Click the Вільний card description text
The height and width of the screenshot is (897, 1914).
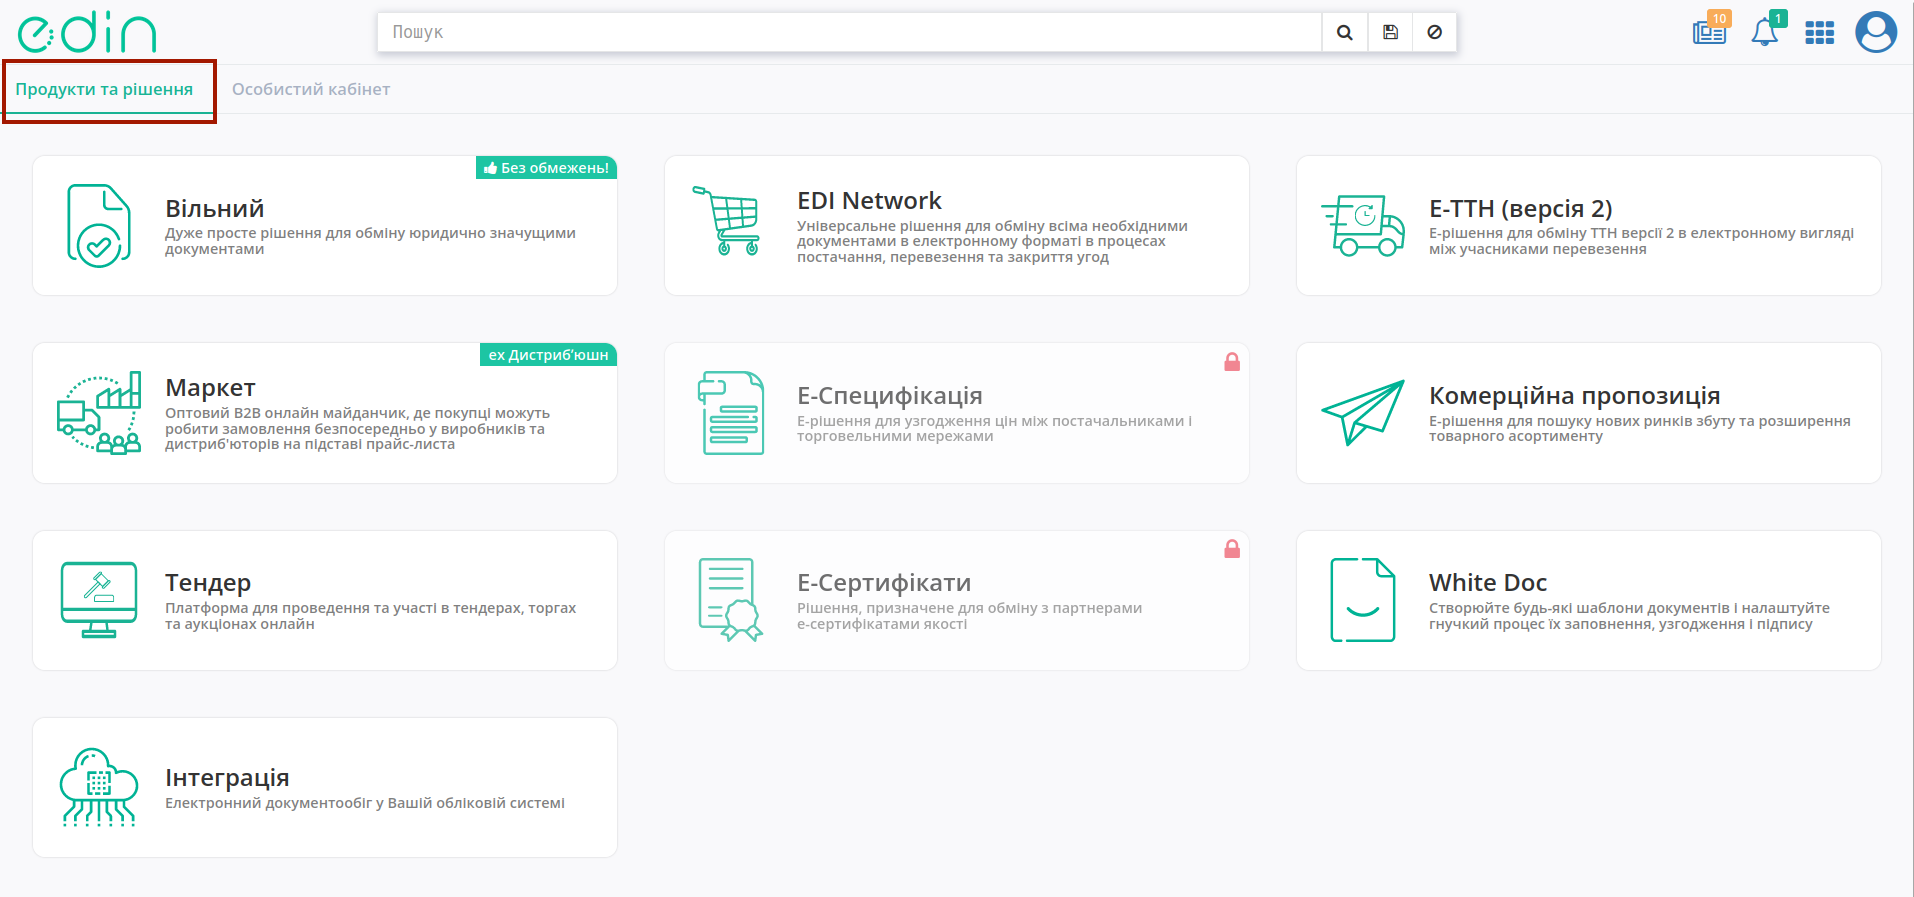(x=370, y=241)
